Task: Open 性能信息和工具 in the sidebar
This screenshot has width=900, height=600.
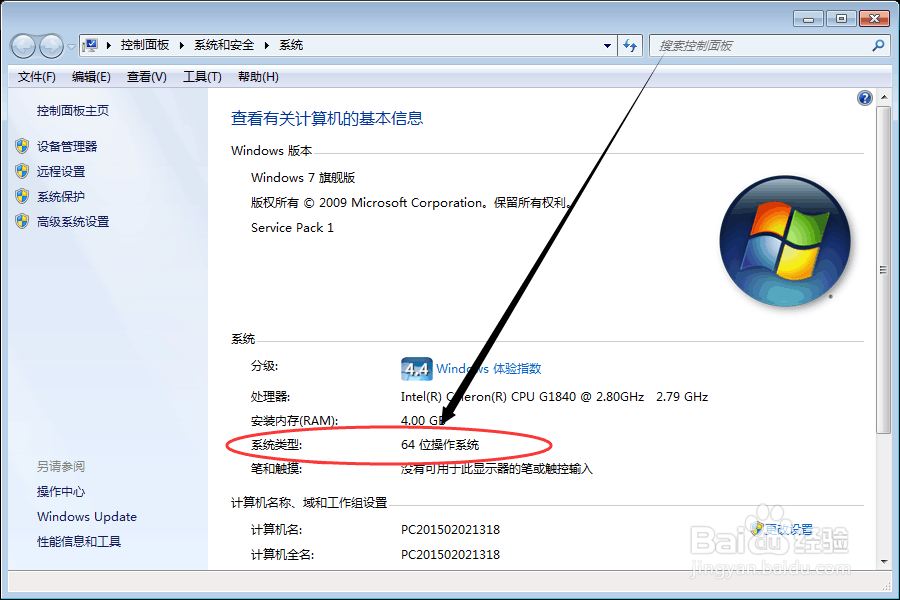Action: (79, 541)
